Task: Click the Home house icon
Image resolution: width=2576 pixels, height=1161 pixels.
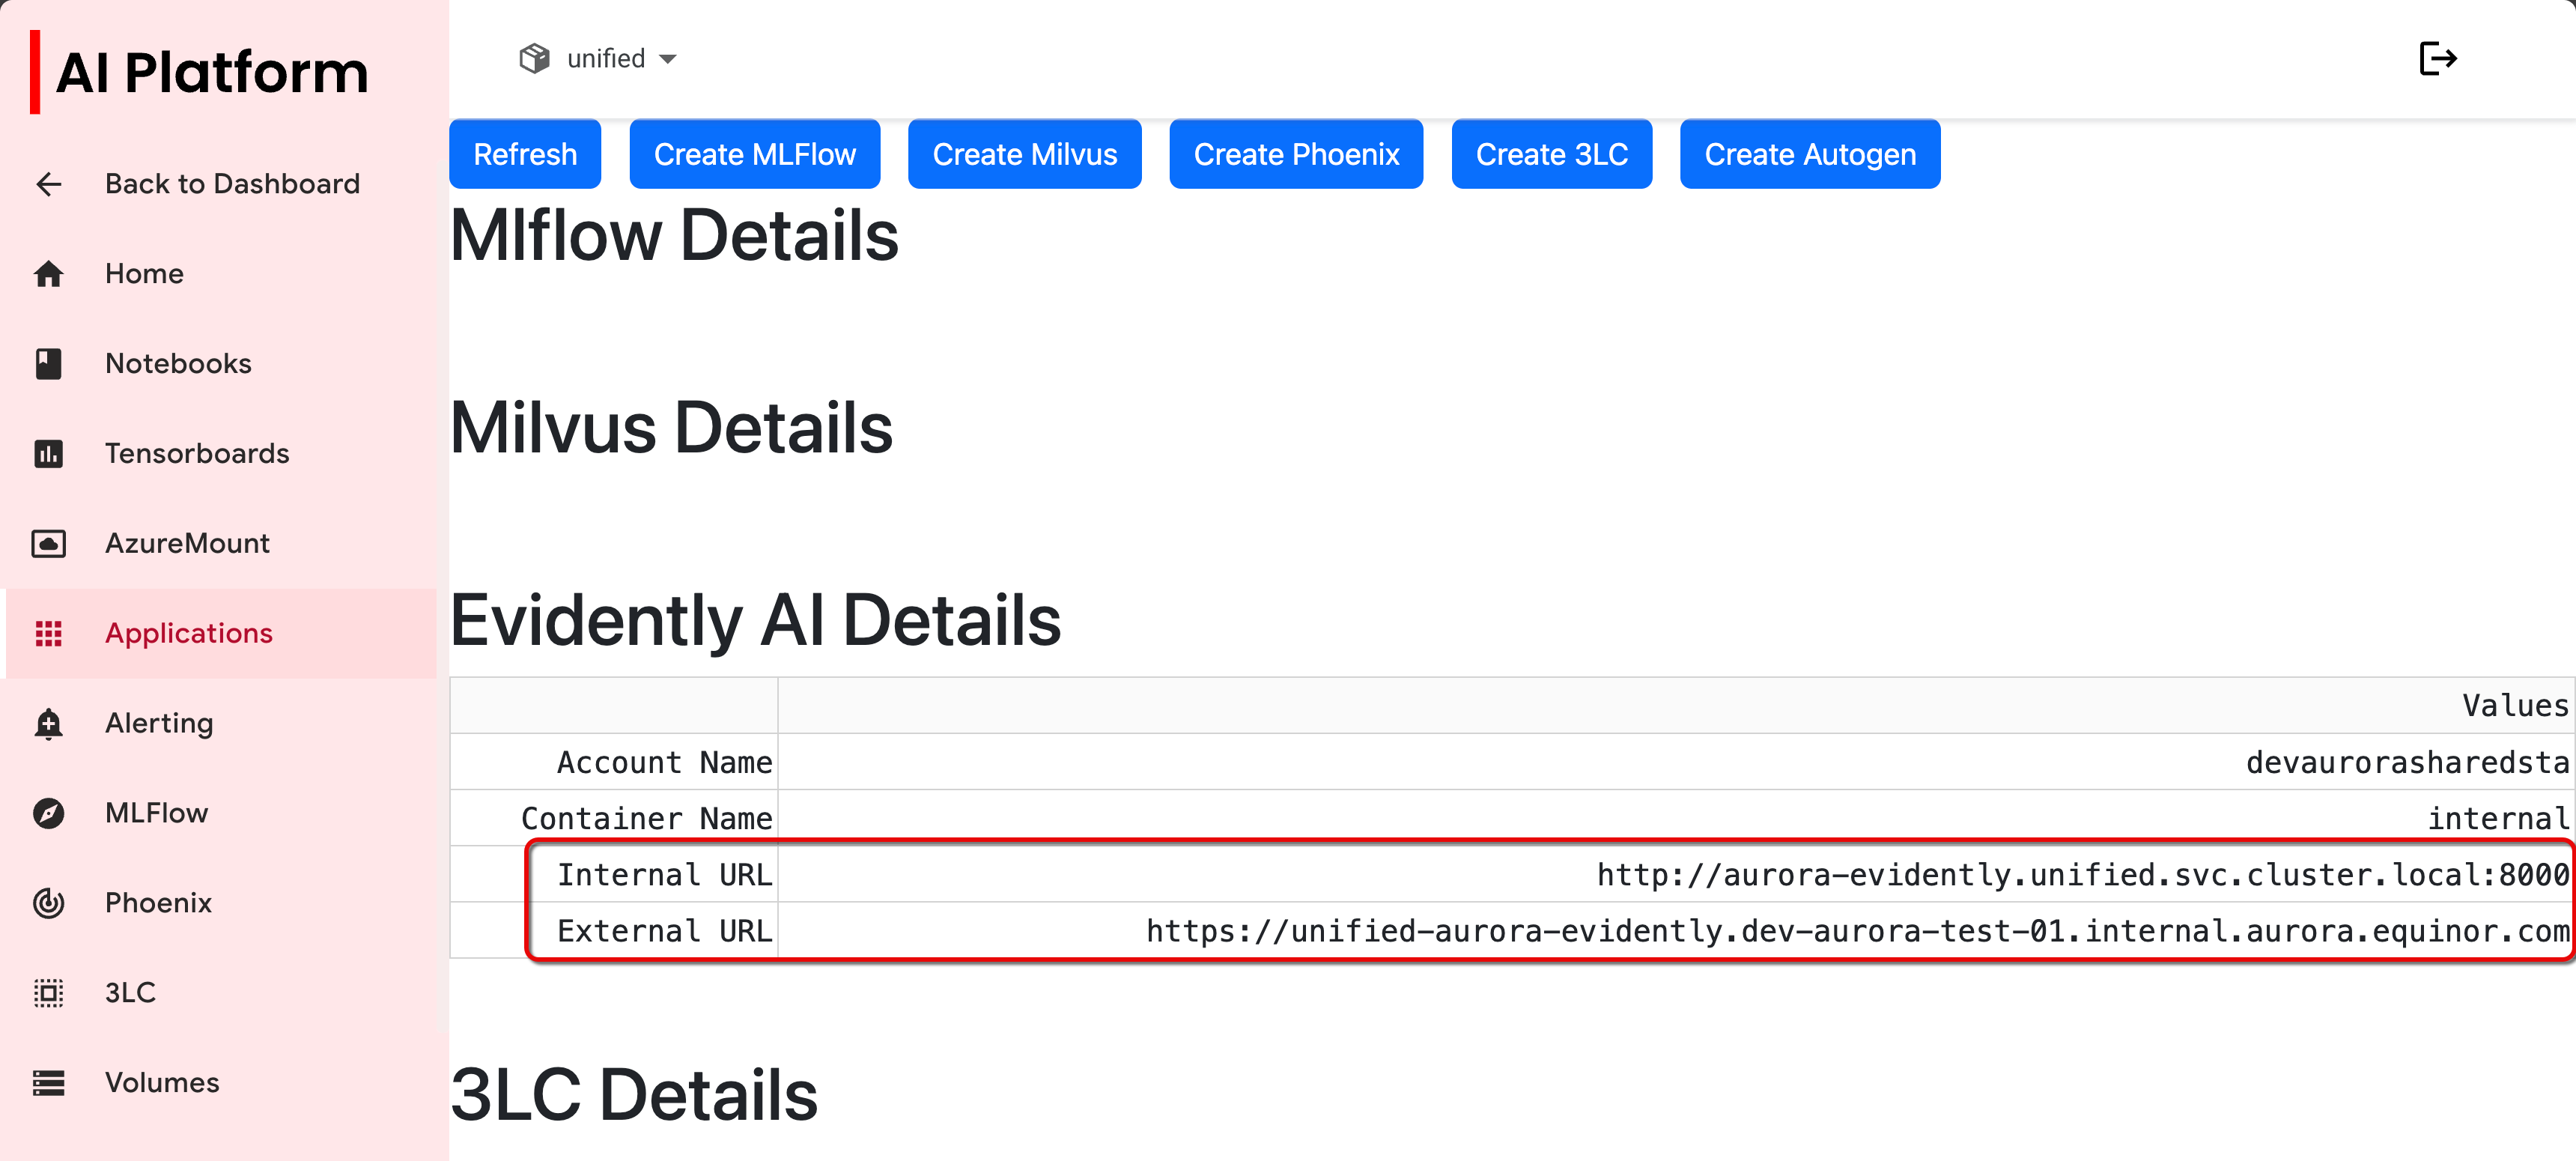Action: [49, 274]
